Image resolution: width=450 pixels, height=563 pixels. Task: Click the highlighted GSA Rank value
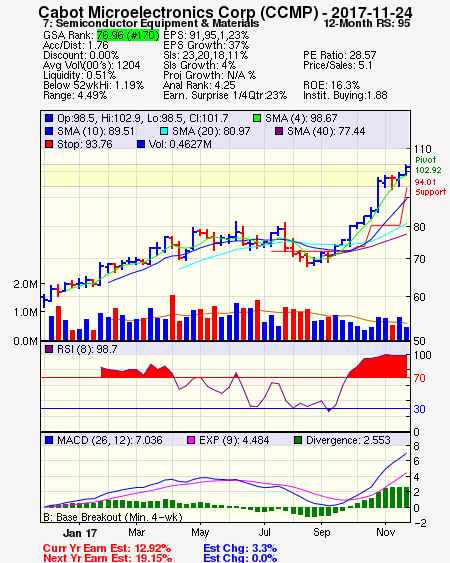point(128,35)
